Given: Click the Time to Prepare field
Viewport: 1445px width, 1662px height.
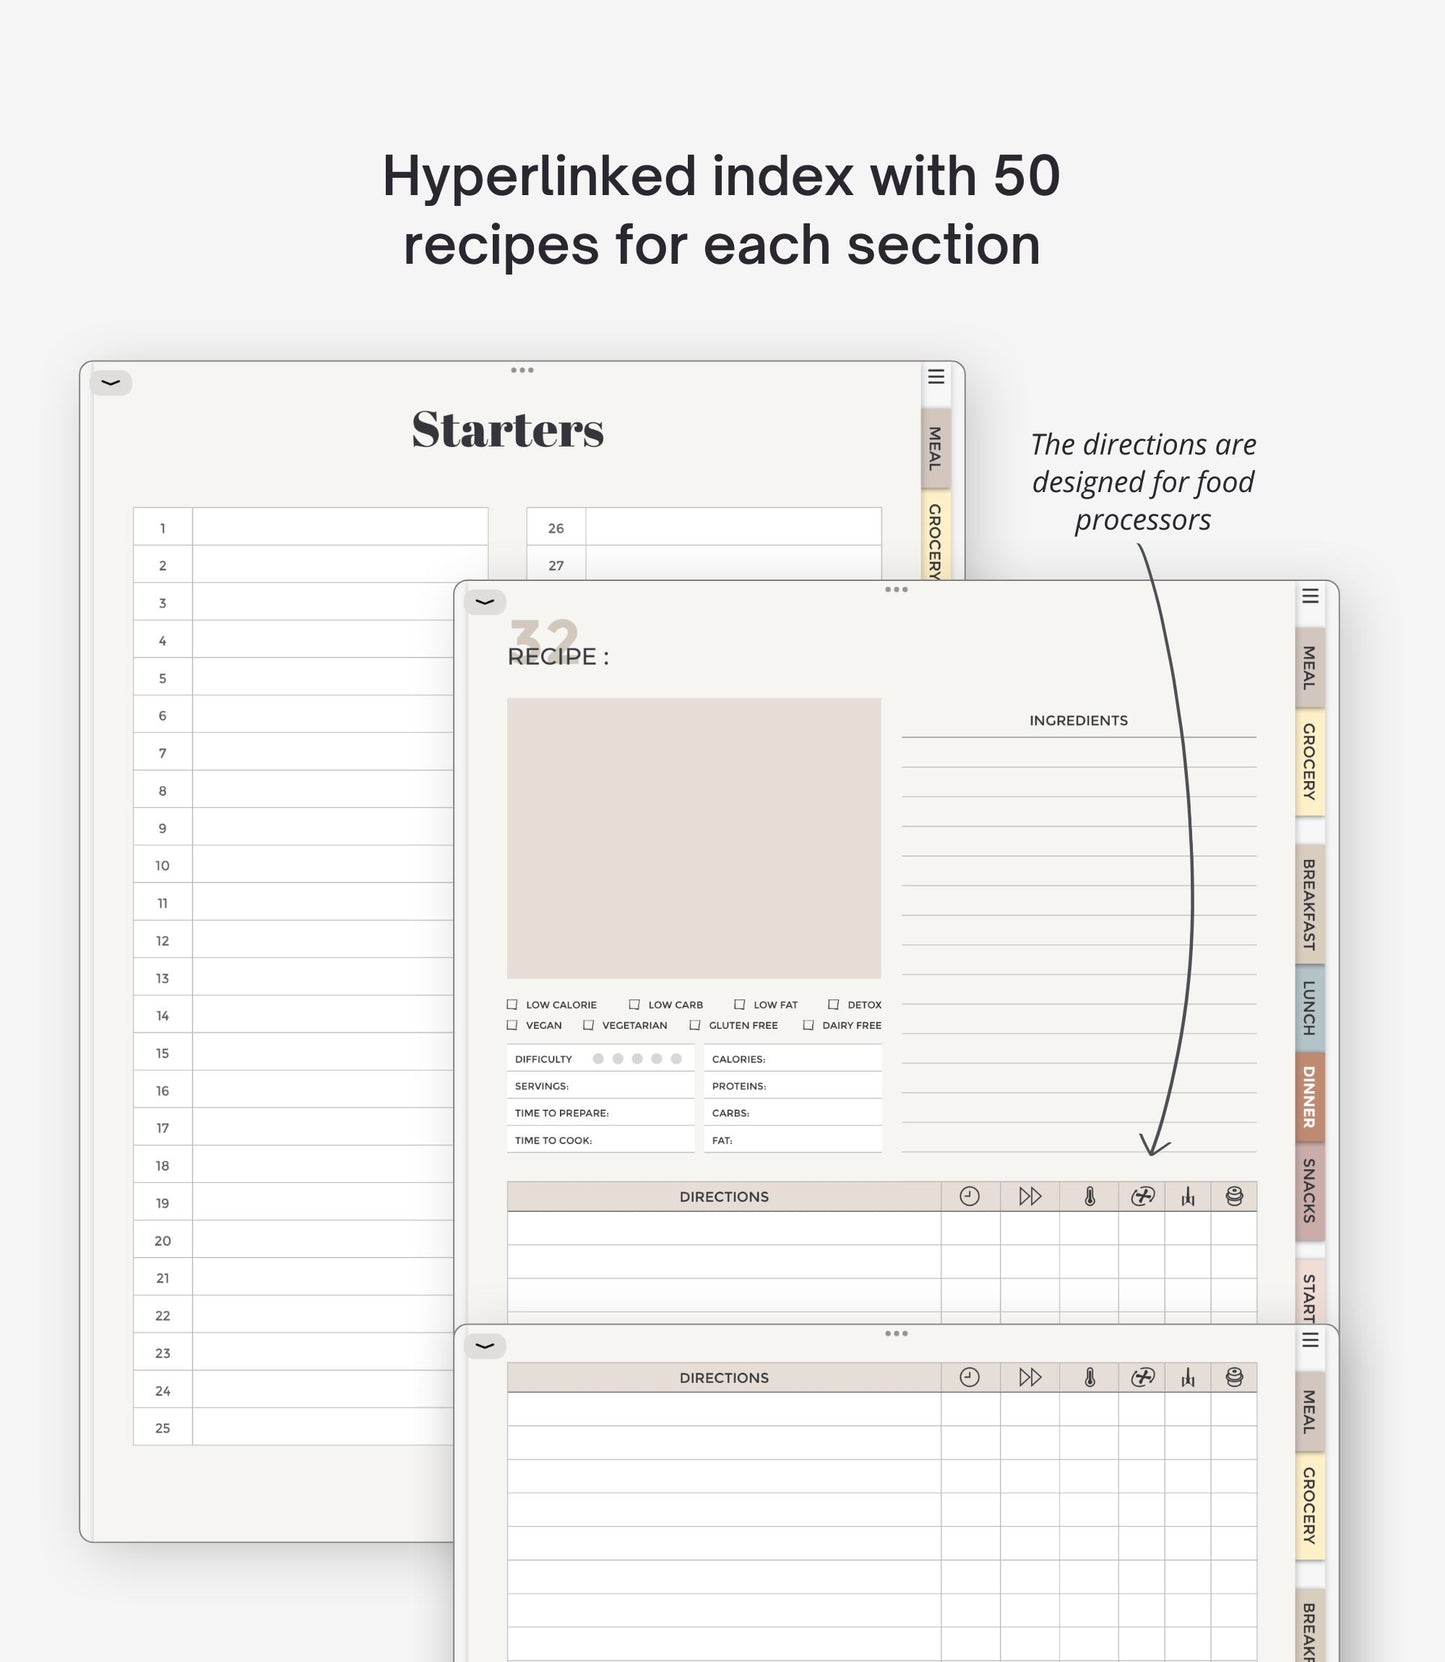Looking at the screenshot, I should coord(600,1112).
